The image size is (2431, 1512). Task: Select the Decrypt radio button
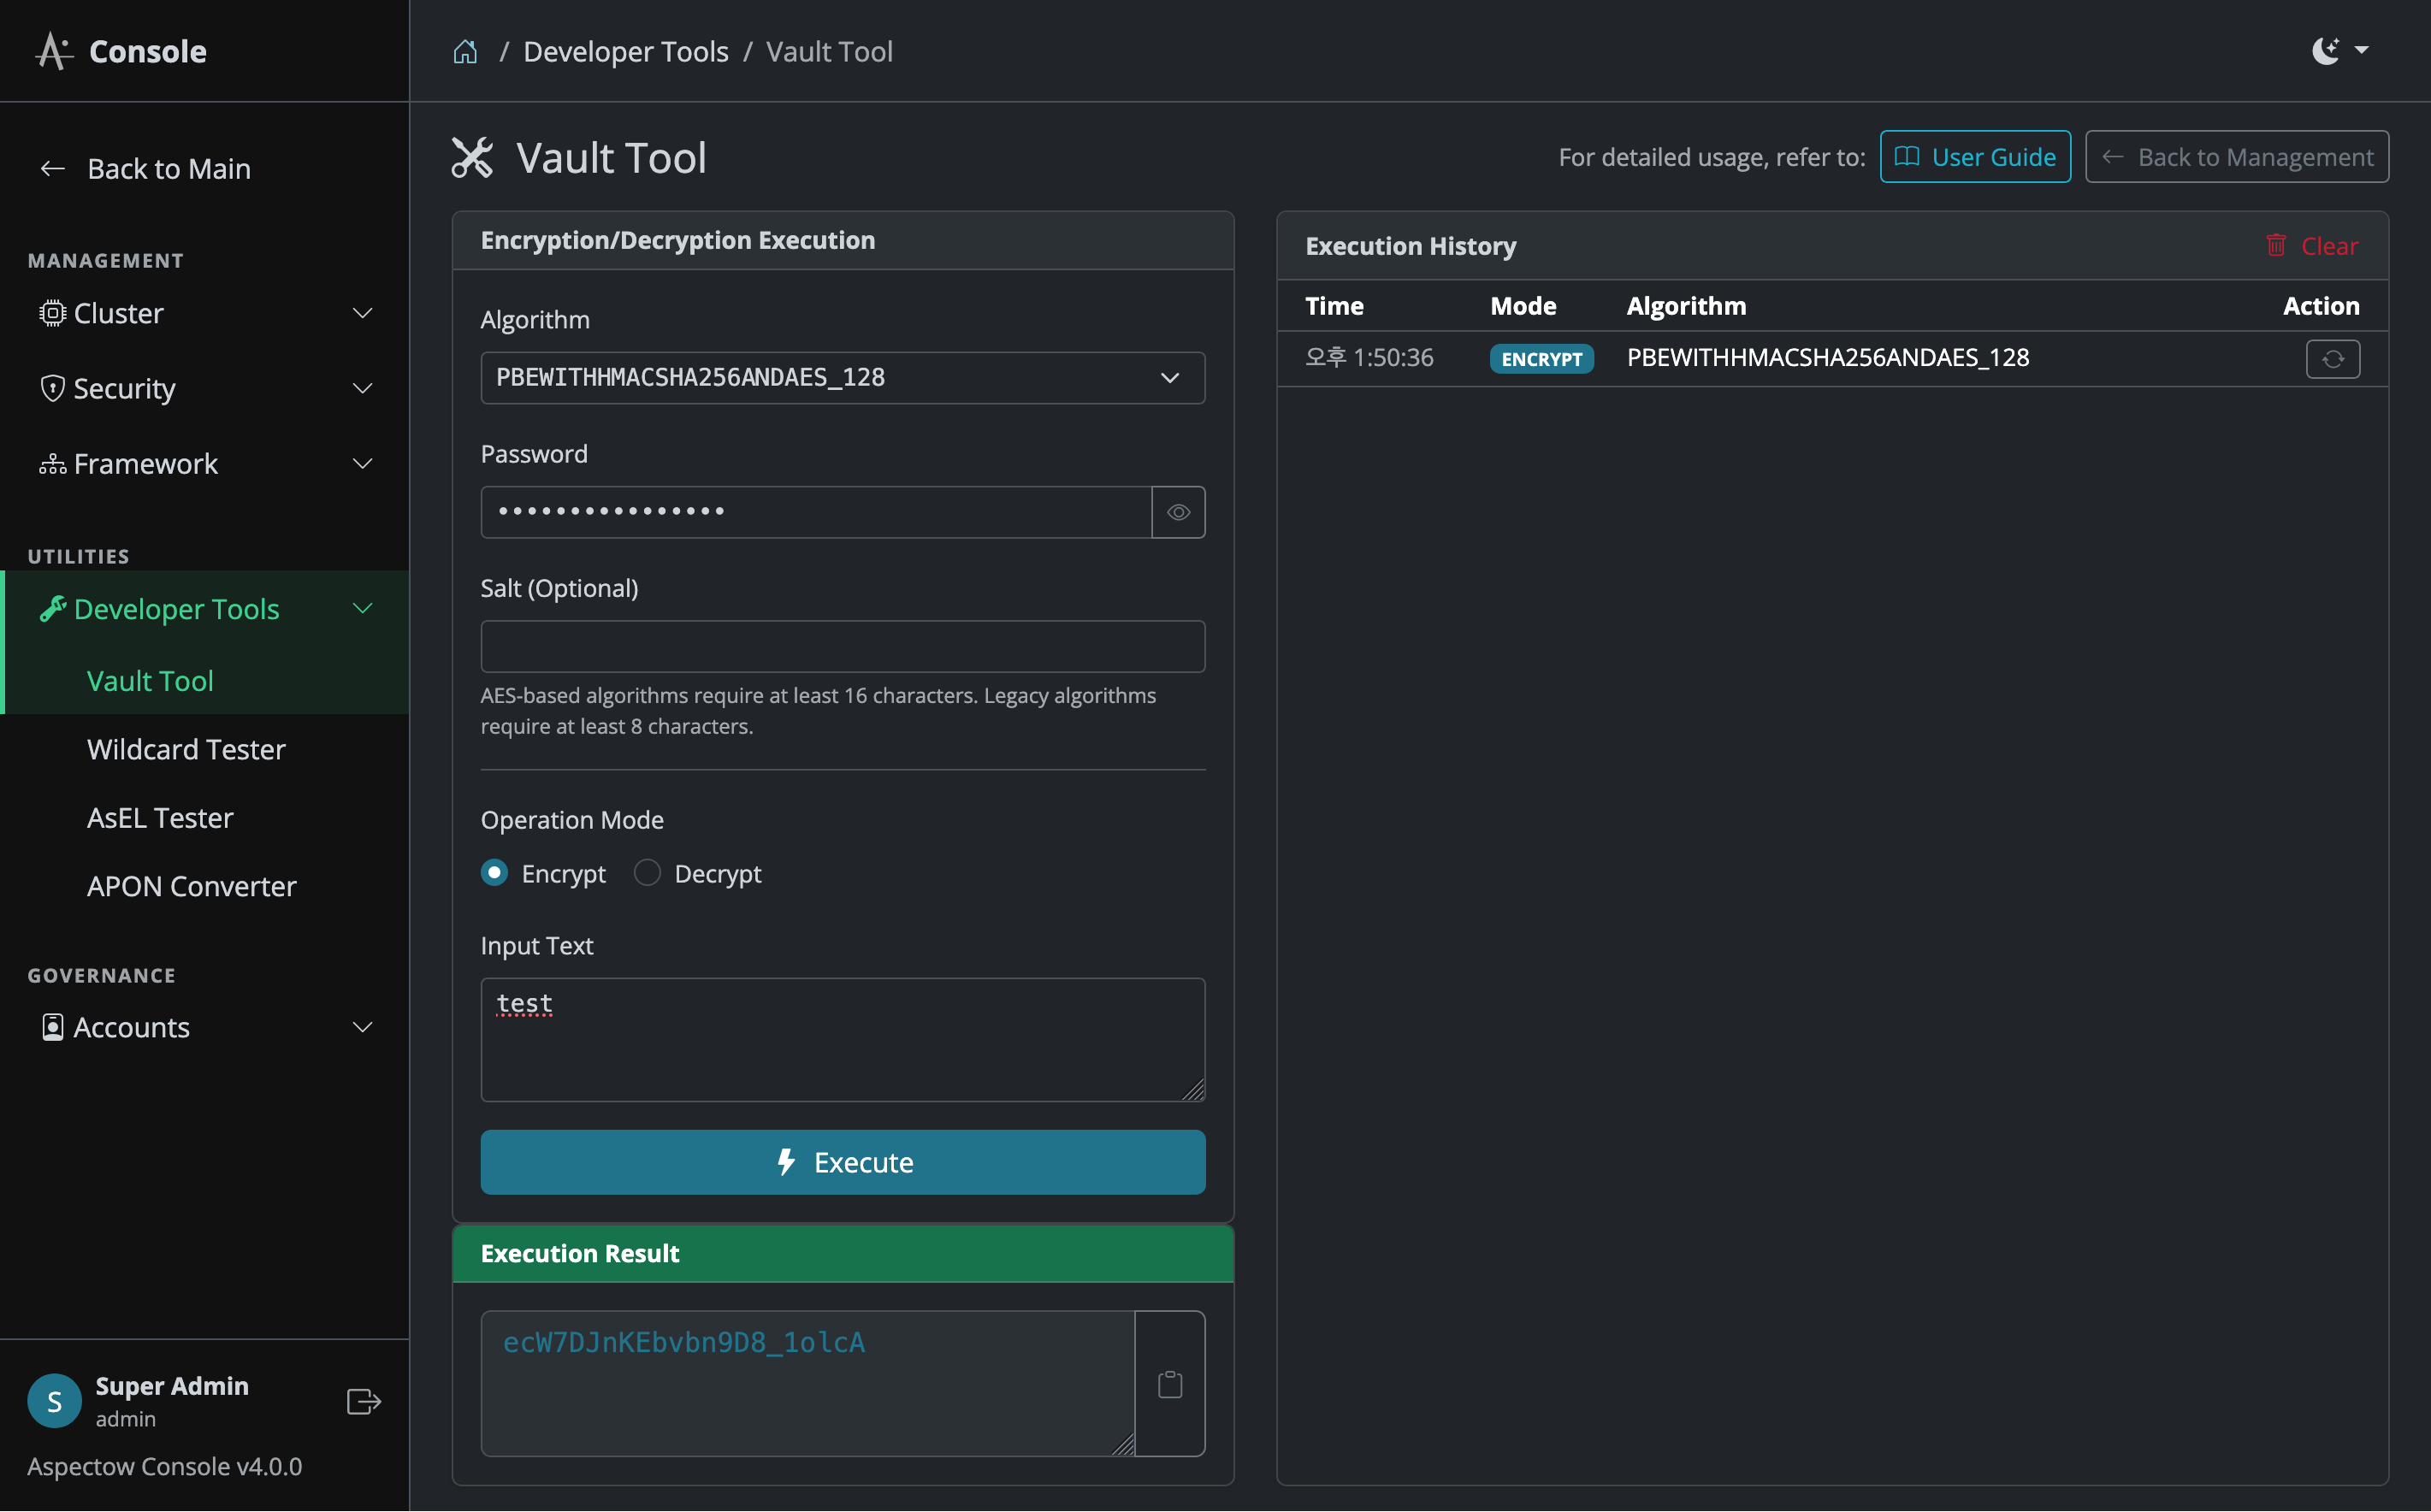click(x=647, y=873)
